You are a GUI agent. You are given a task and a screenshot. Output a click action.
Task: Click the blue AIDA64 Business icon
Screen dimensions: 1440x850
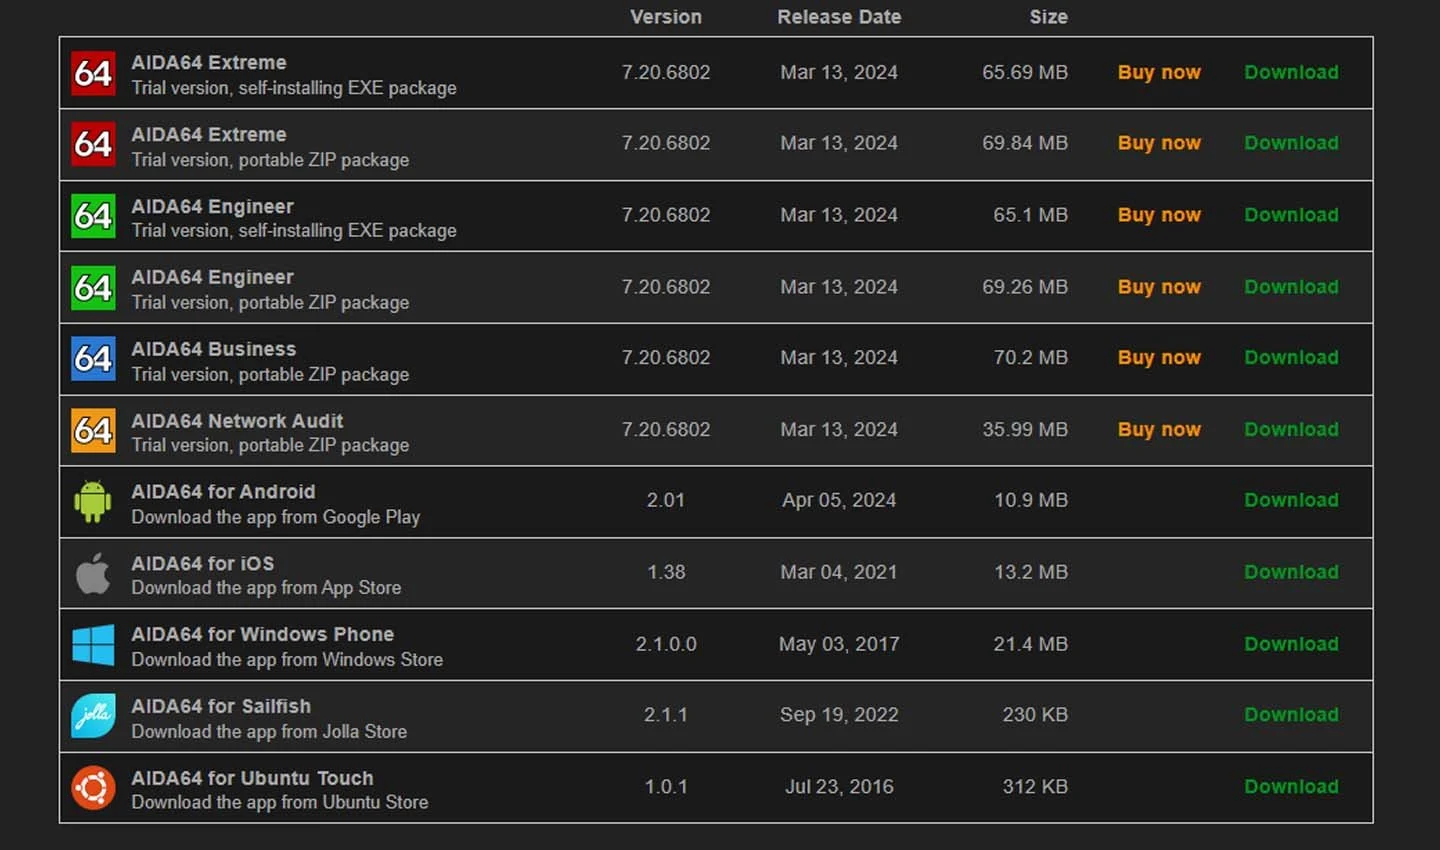click(93, 358)
